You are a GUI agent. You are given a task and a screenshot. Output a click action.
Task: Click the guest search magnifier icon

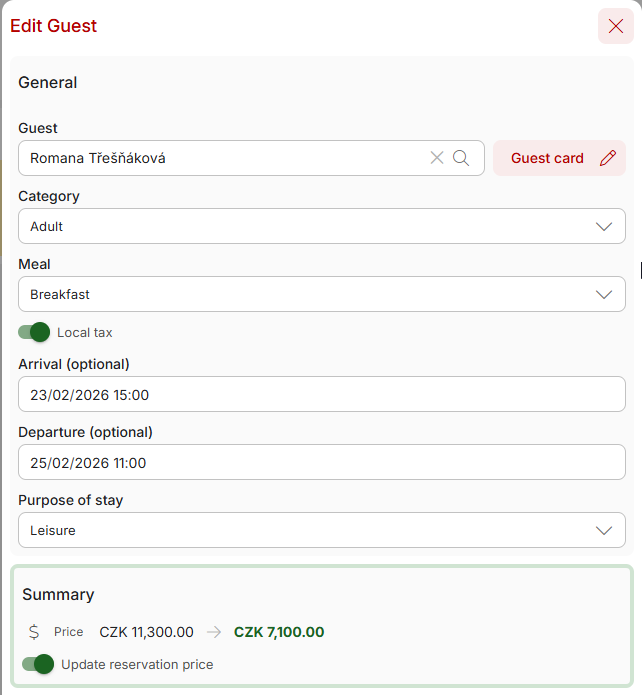point(461,158)
